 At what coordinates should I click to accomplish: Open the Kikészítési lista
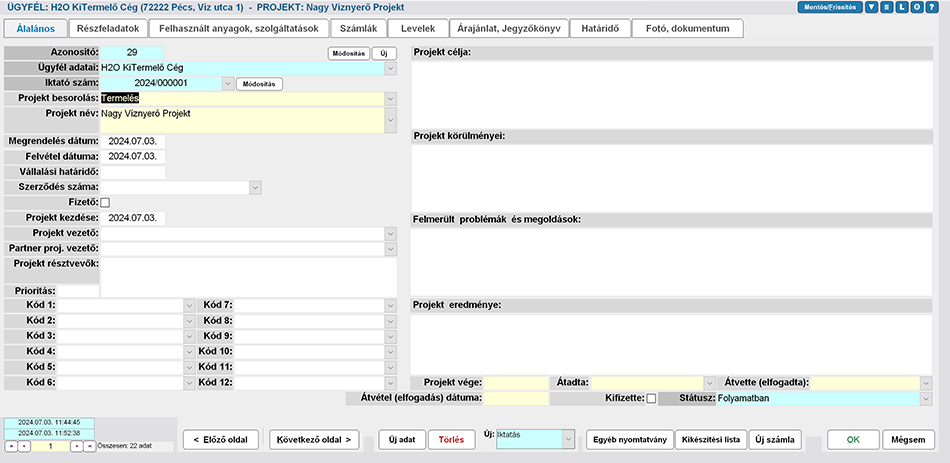pos(711,440)
